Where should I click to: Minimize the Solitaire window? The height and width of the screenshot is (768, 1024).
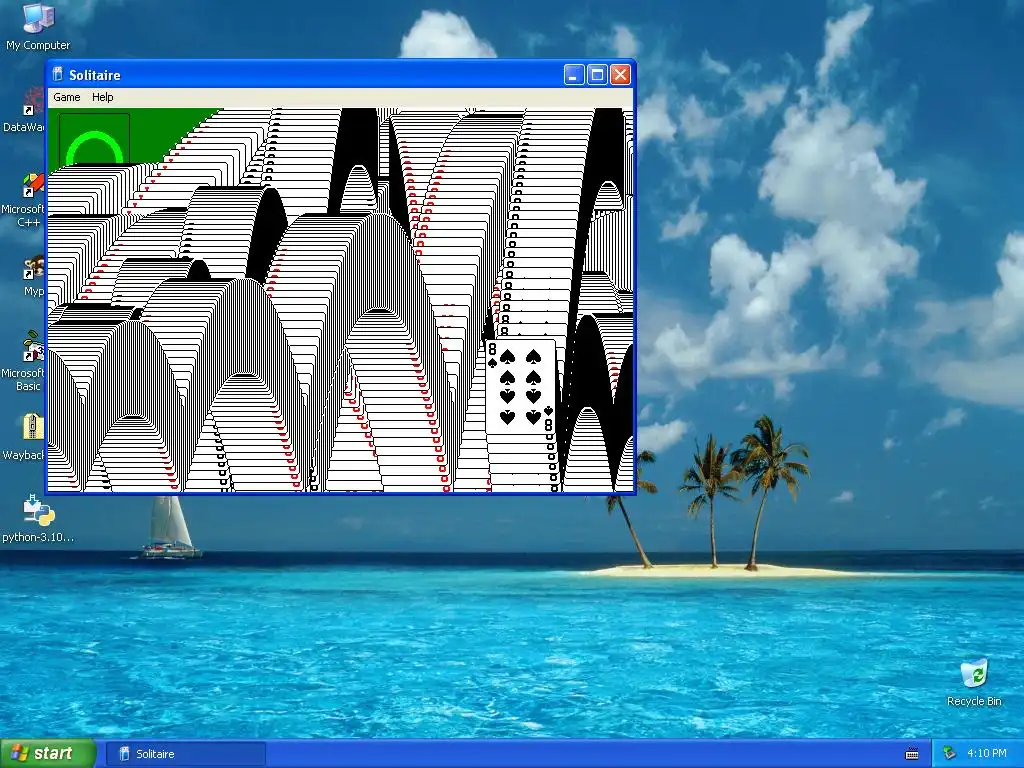point(574,75)
